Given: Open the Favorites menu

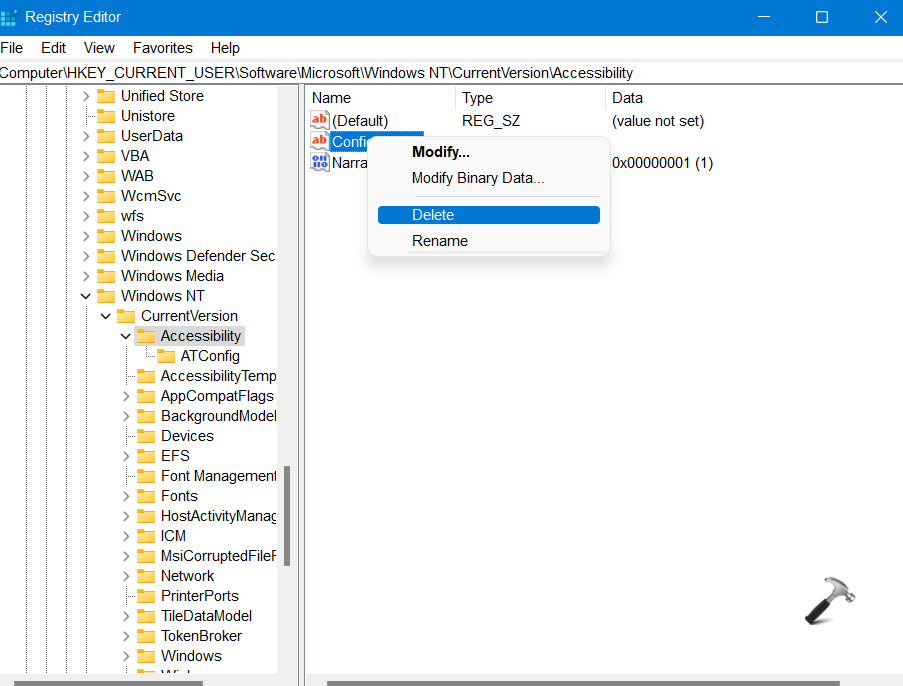Looking at the screenshot, I should click(163, 48).
